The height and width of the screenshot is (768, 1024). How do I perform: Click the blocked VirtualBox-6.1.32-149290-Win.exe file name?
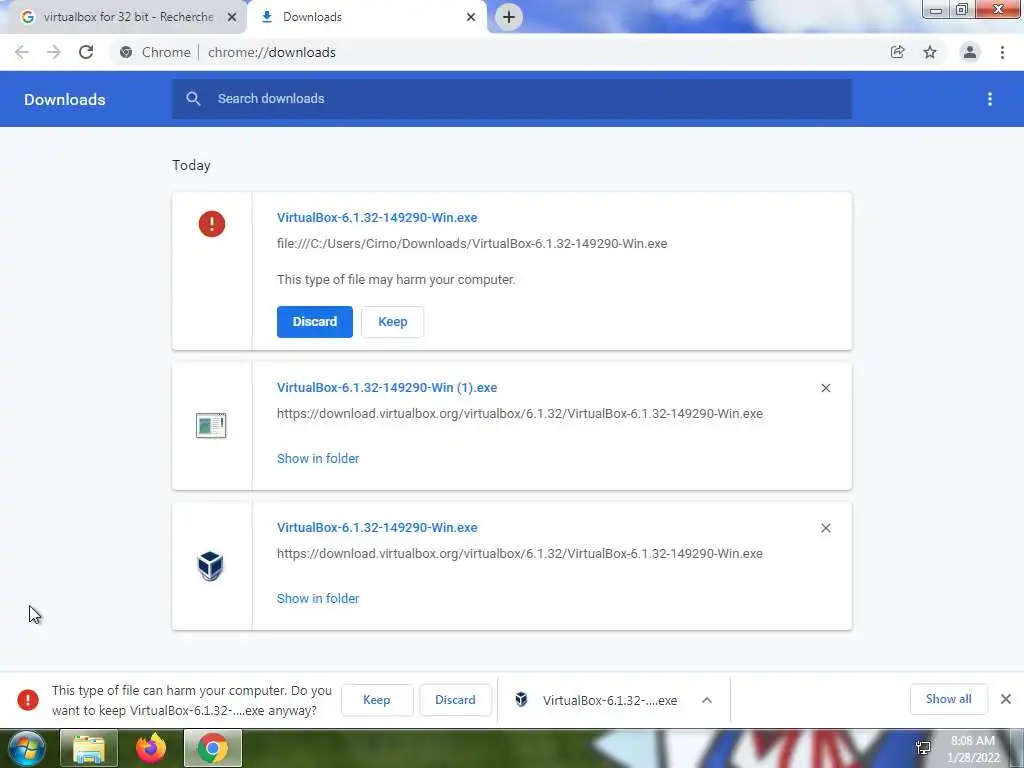pyautogui.click(x=377, y=217)
